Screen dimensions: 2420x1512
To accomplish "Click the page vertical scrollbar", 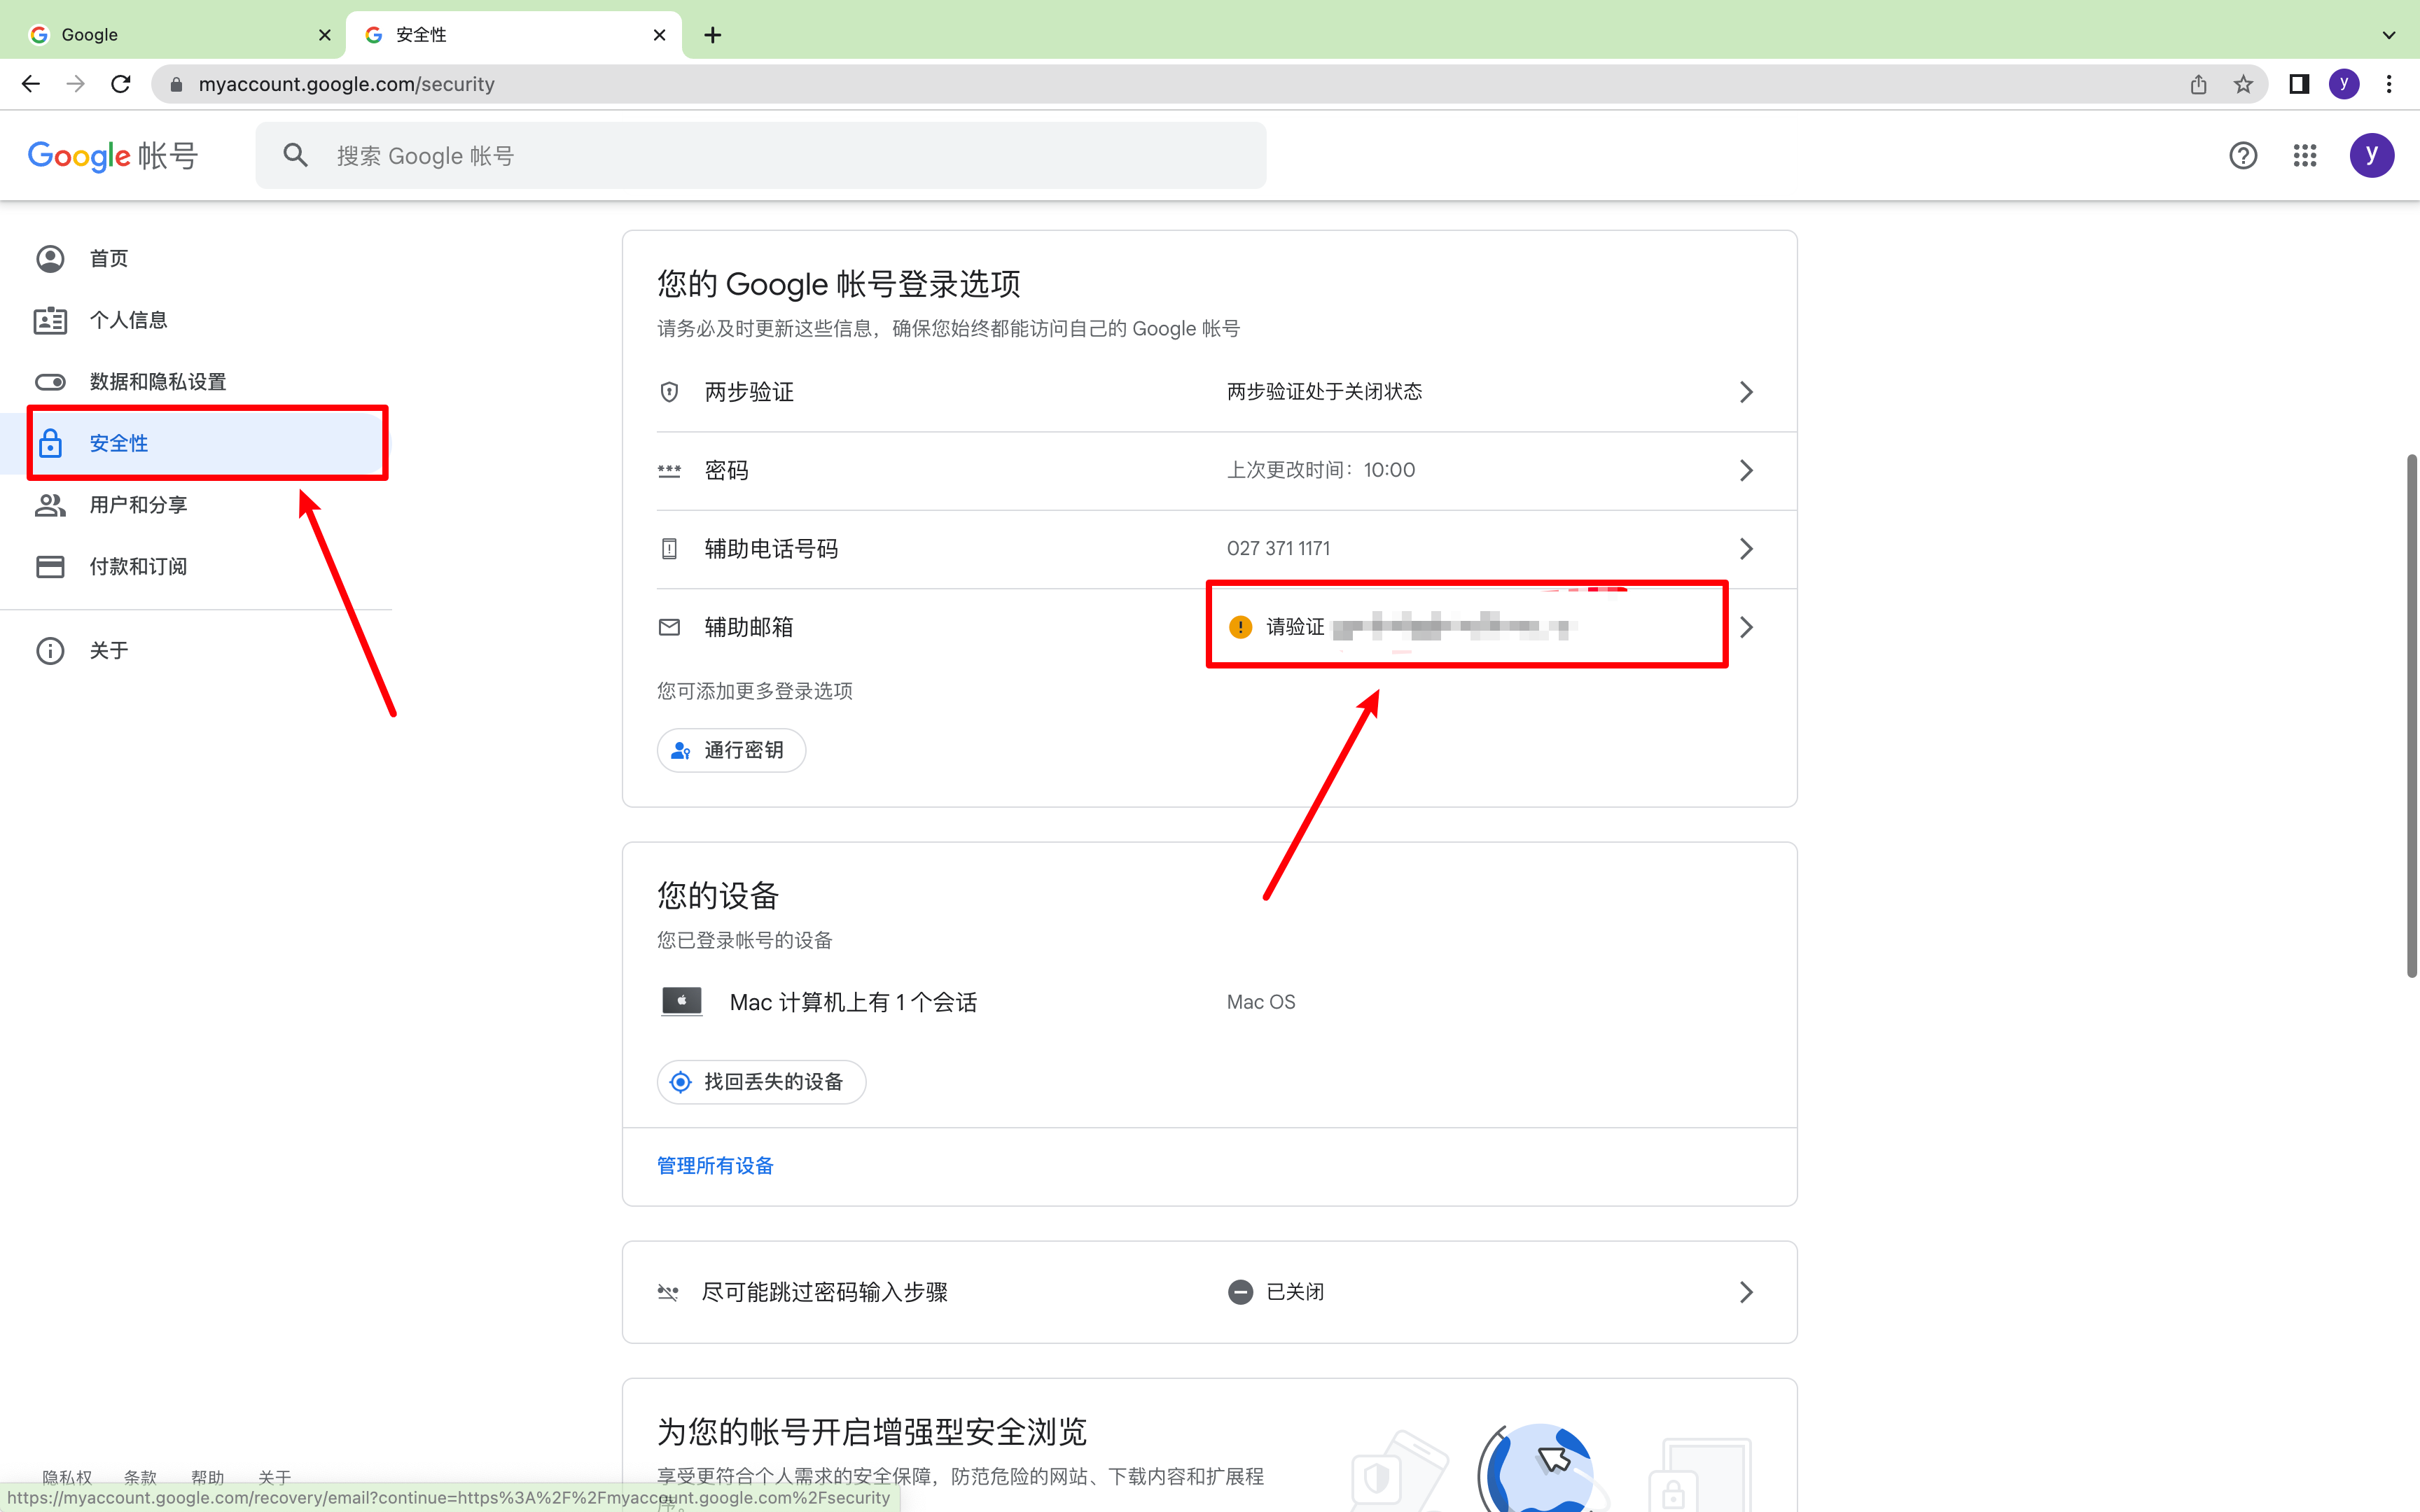I will click(x=2411, y=716).
